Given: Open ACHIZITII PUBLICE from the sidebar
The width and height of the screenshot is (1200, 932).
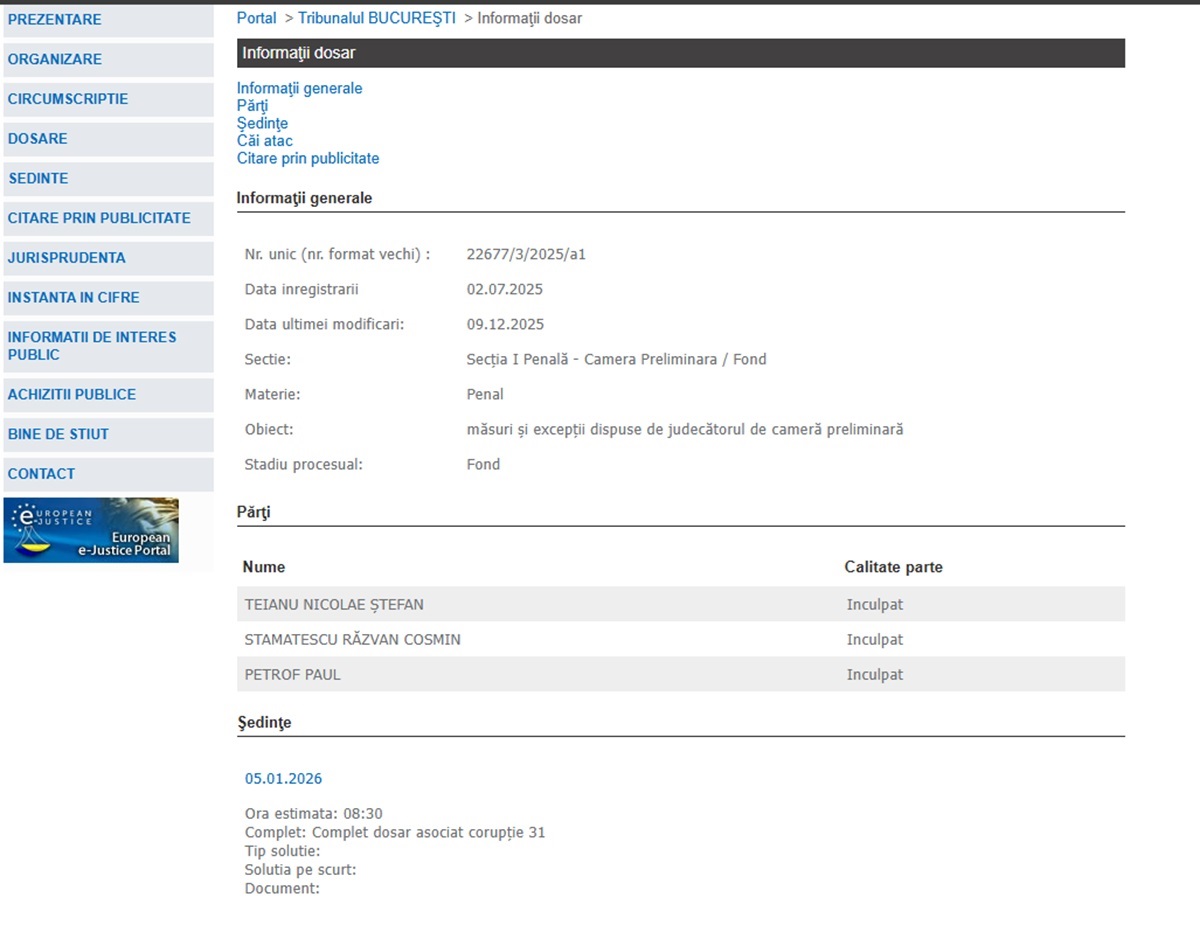Looking at the screenshot, I should pyautogui.click(x=72, y=395).
